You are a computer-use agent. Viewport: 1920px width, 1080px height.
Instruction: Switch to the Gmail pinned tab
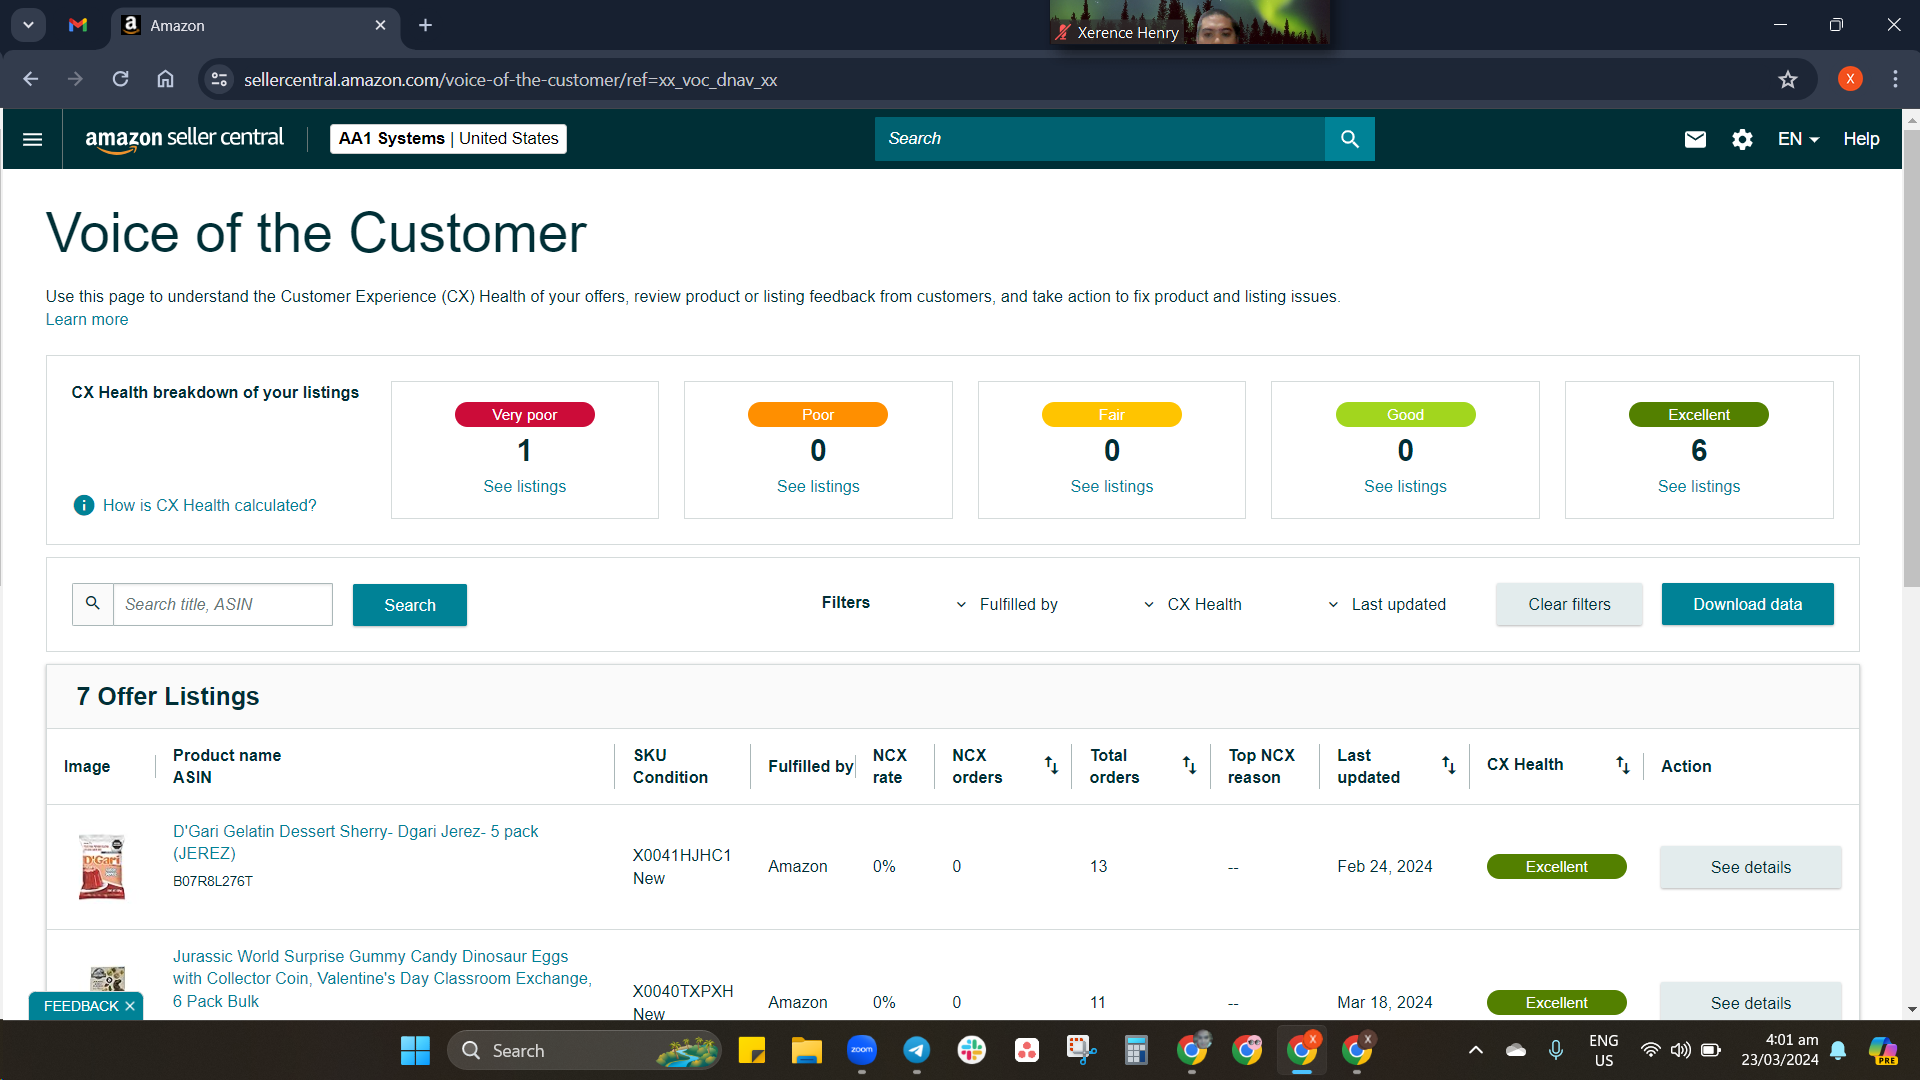(x=78, y=25)
